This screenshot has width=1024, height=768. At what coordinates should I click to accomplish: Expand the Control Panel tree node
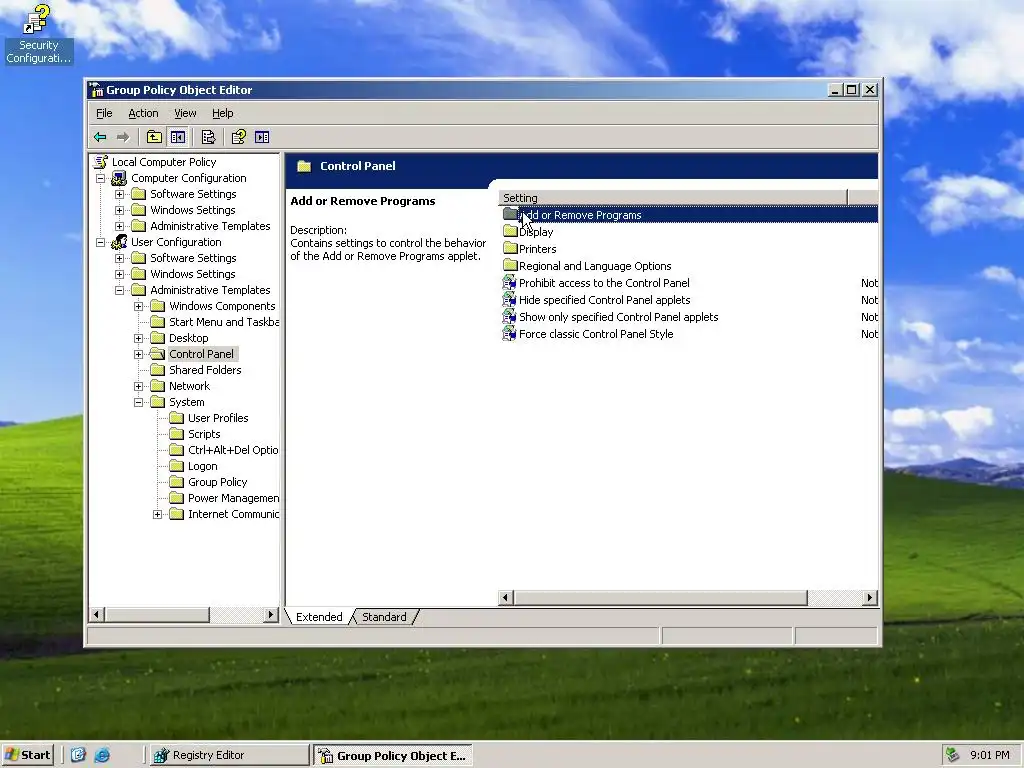[138, 354]
